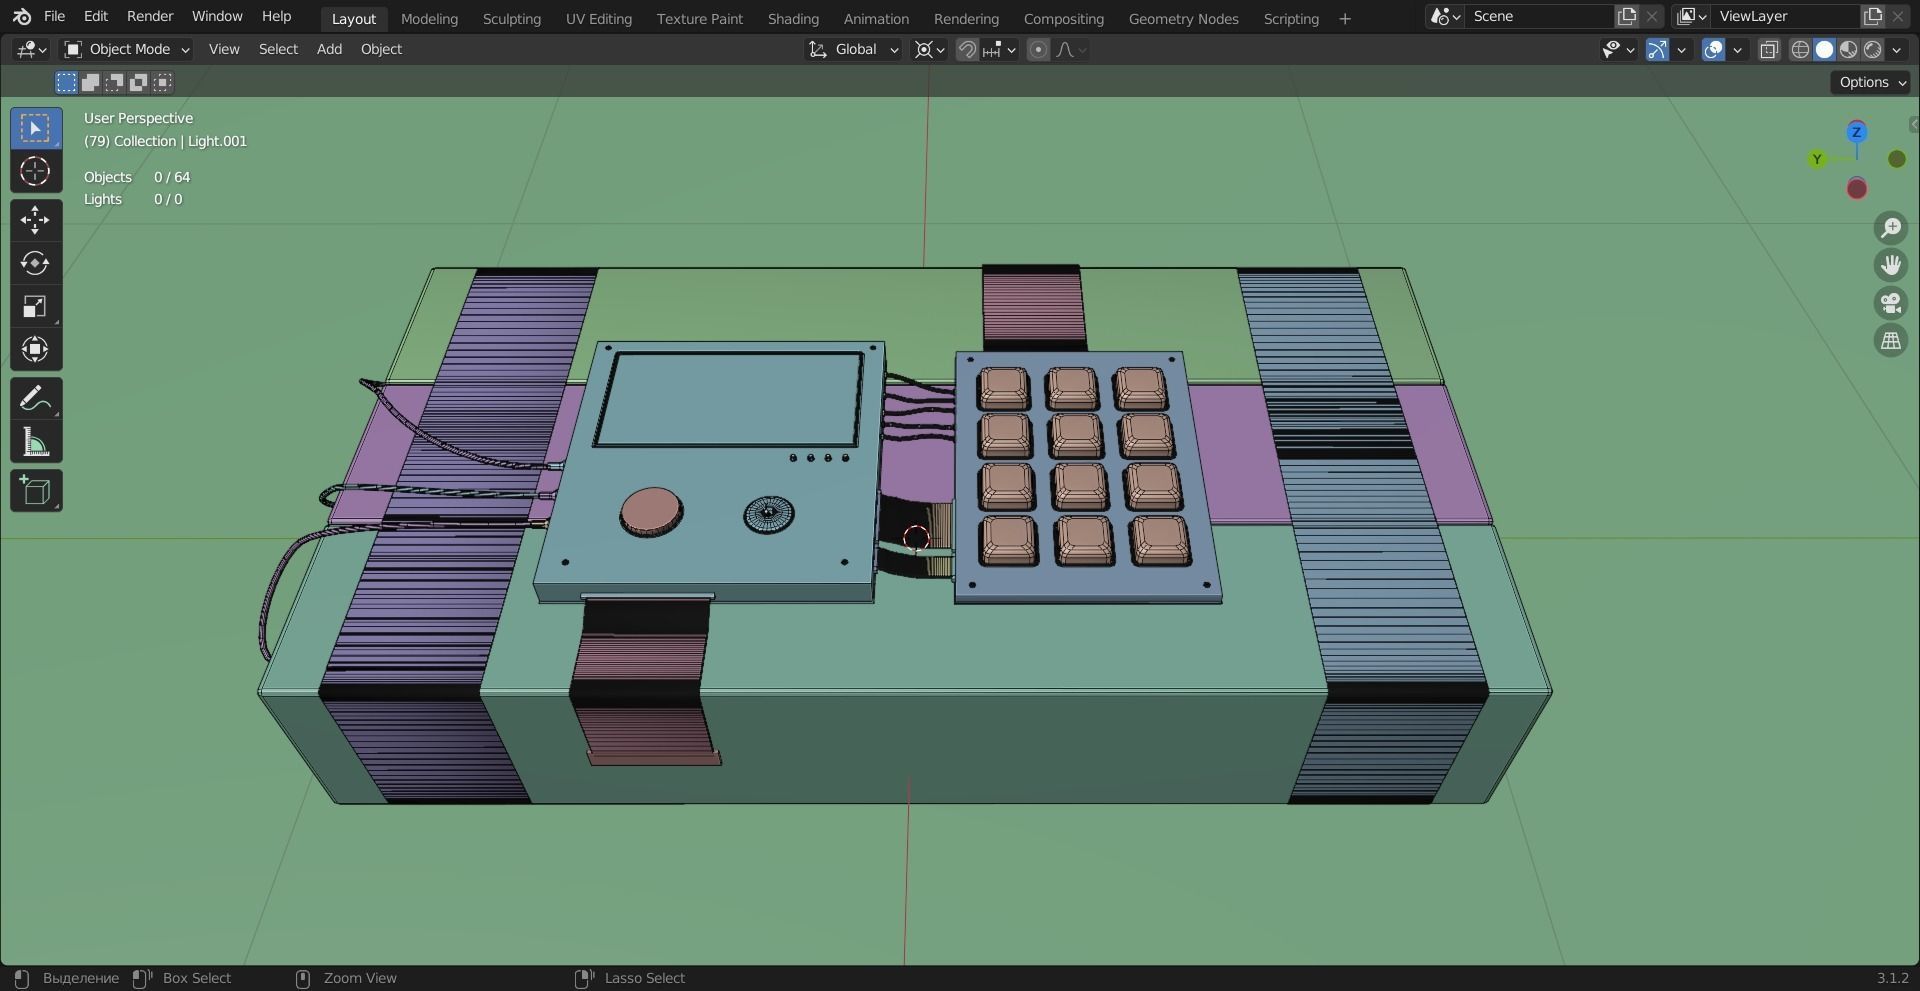Select the Cursor tool

[35, 172]
